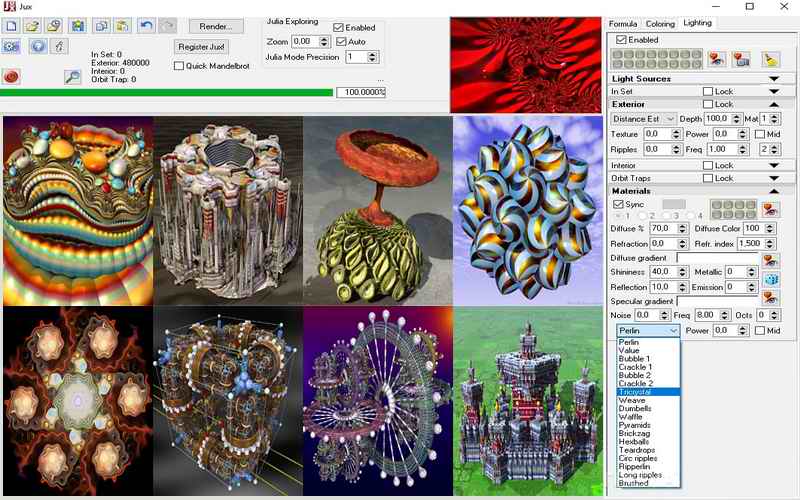Viewport: 800px width, 500px height.
Task: Click the blue dice randomize icon
Action: 770,280
